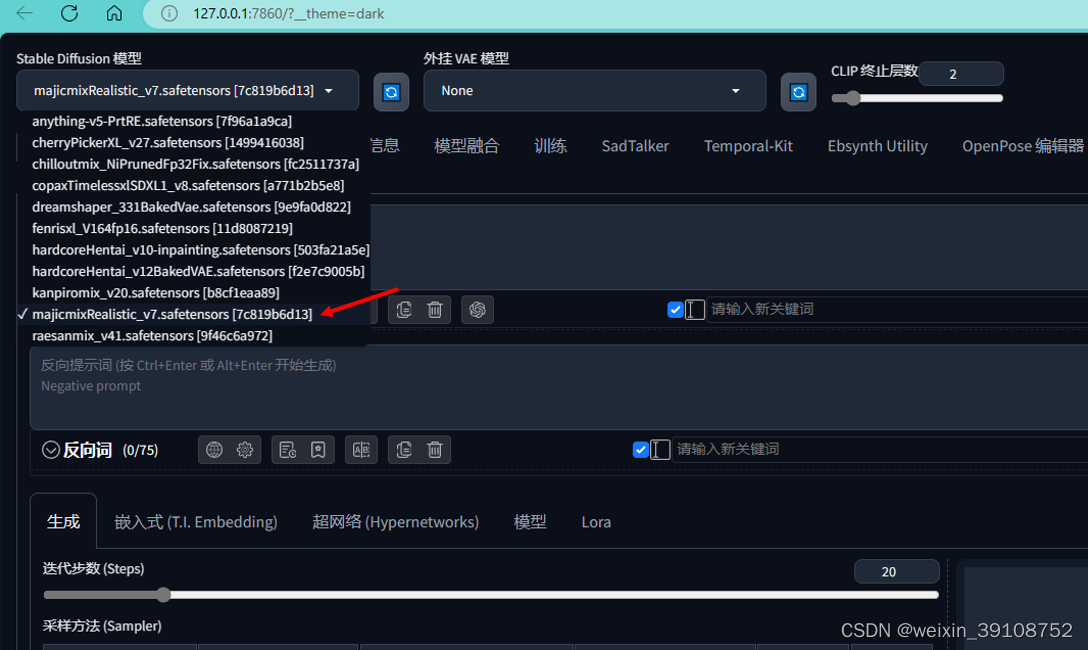Open the 训练 tab

pyautogui.click(x=550, y=146)
